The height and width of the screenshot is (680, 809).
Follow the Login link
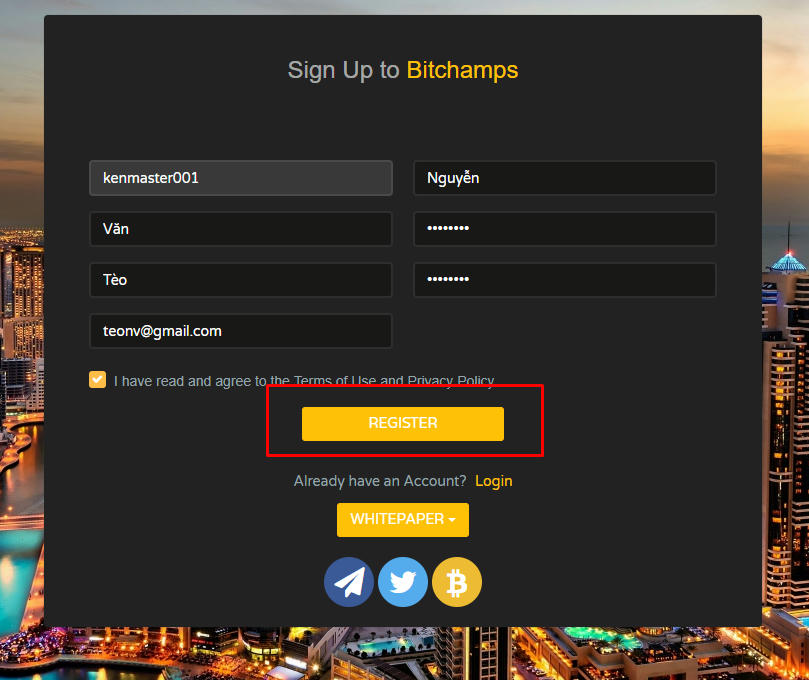point(494,481)
